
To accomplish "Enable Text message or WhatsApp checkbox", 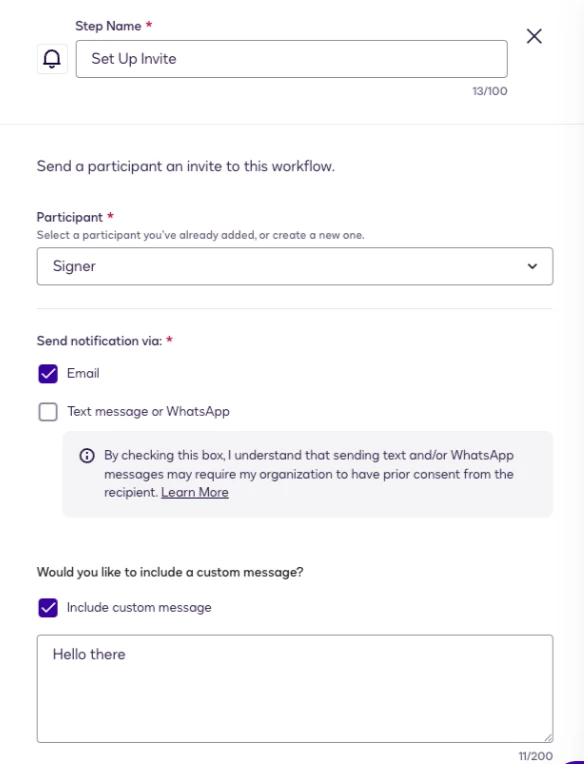I will (48, 412).
